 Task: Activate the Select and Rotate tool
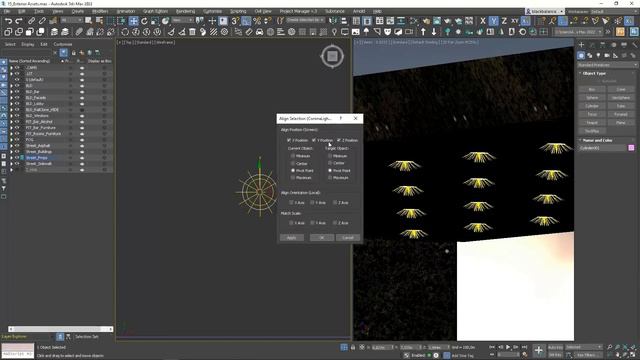coord(144,20)
